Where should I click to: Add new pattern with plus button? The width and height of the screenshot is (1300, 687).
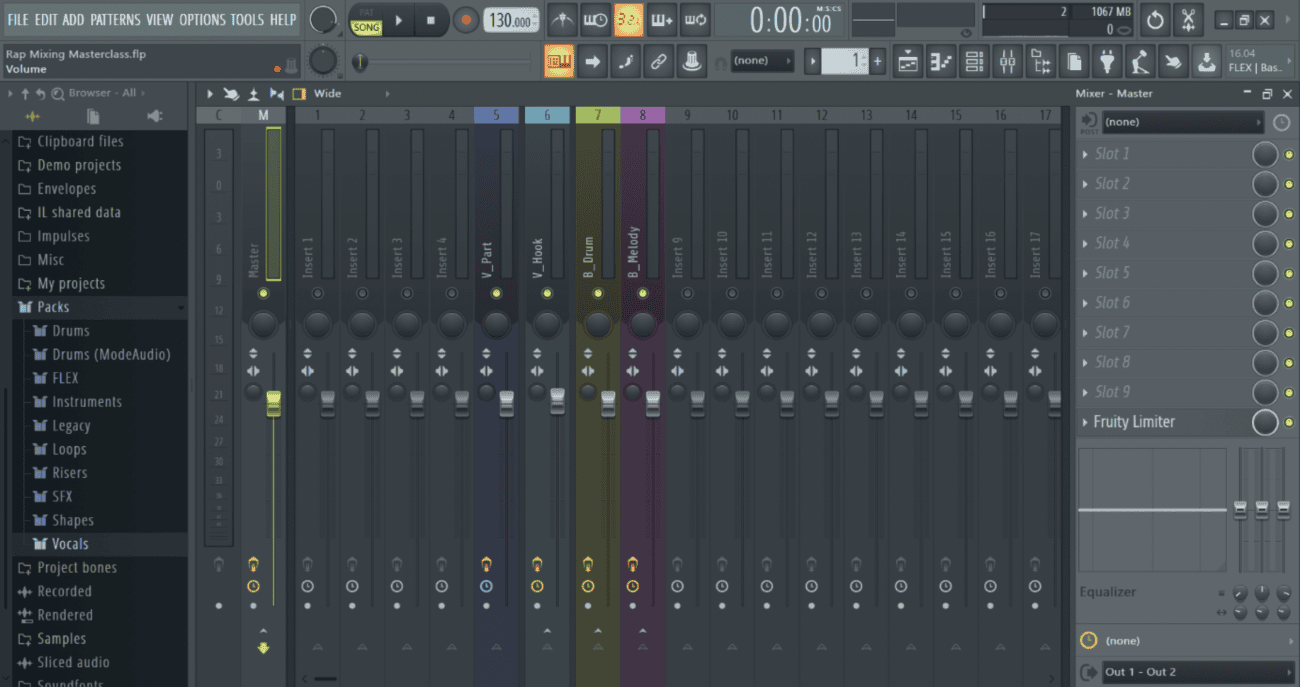(x=877, y=61)
